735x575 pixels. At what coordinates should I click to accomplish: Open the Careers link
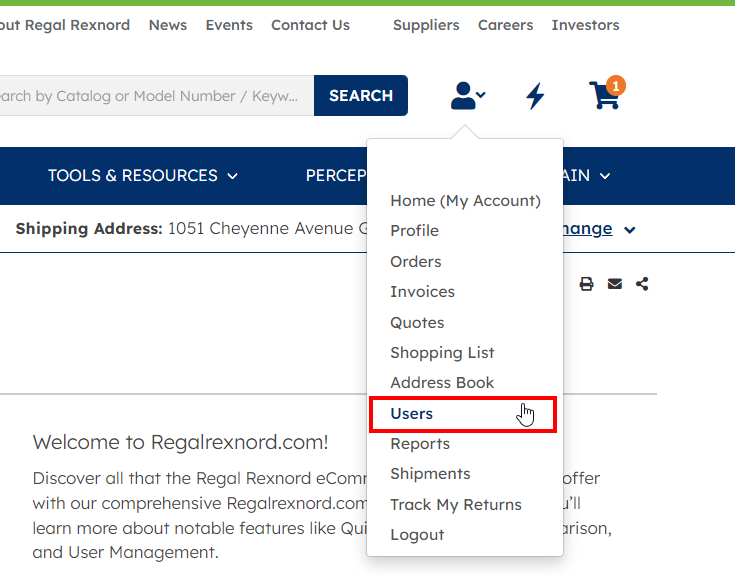tap(505, 25)
